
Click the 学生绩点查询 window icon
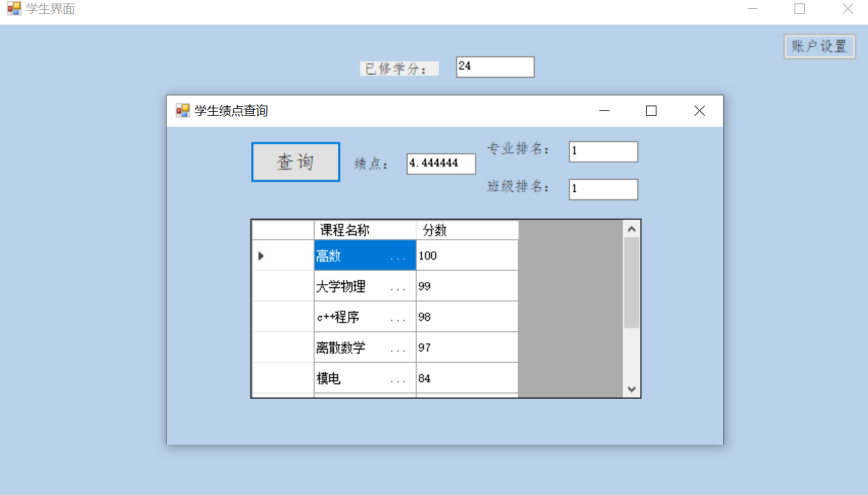click(183, 111)
